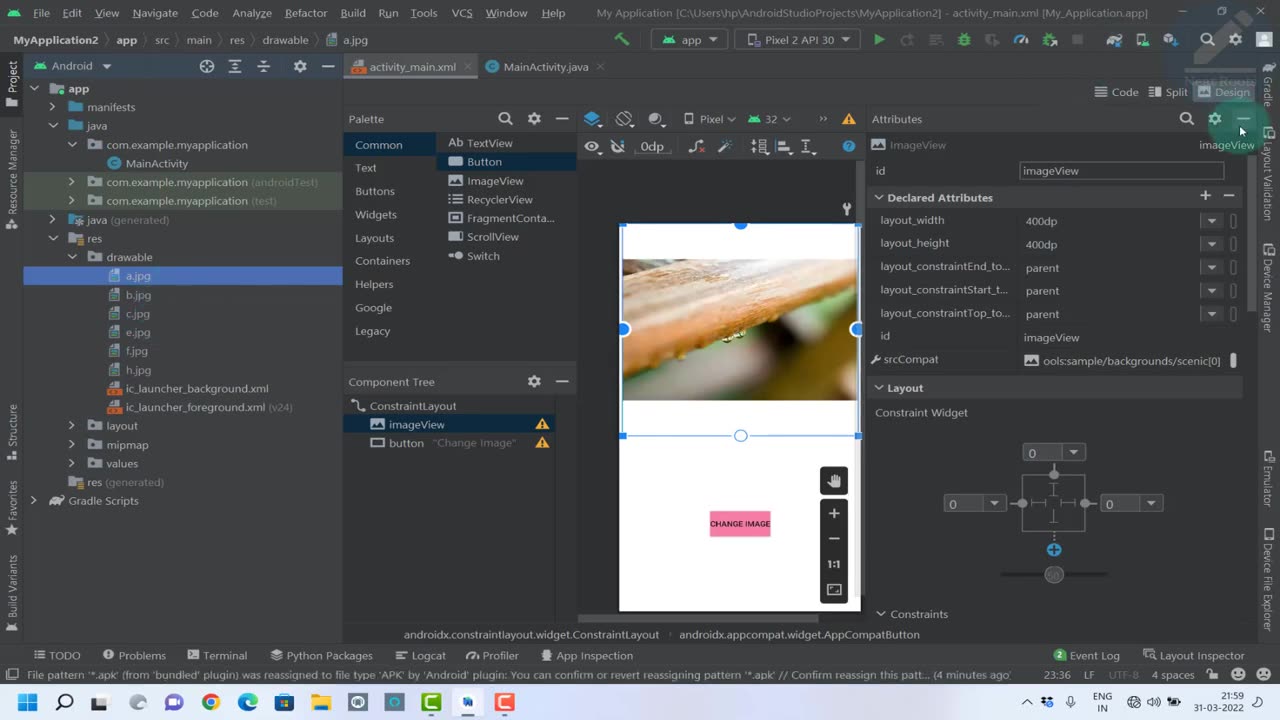Open the Event Log

click(x=1085, y=655)
